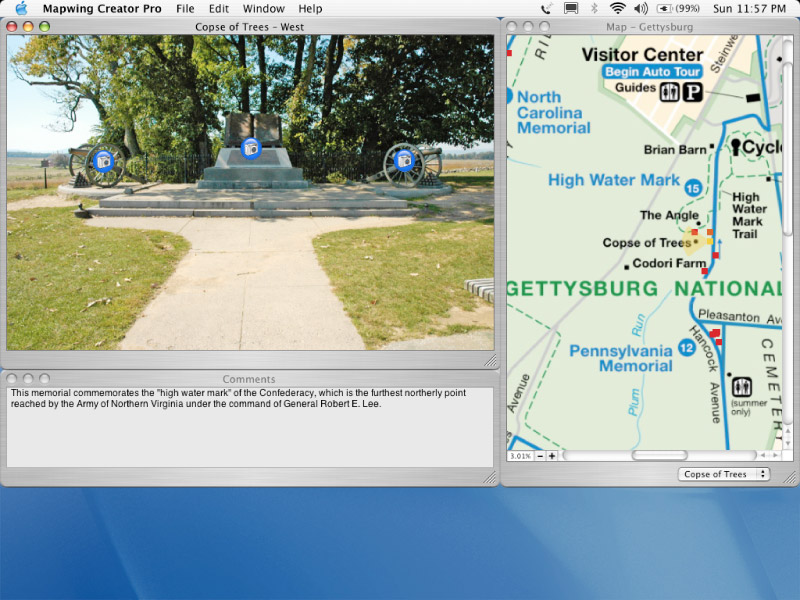Image resolution: width=800 pixels, height=600 pixels.
Task: Click the Bluetooth icon in menu bar
Action: [x=594, y=8]
